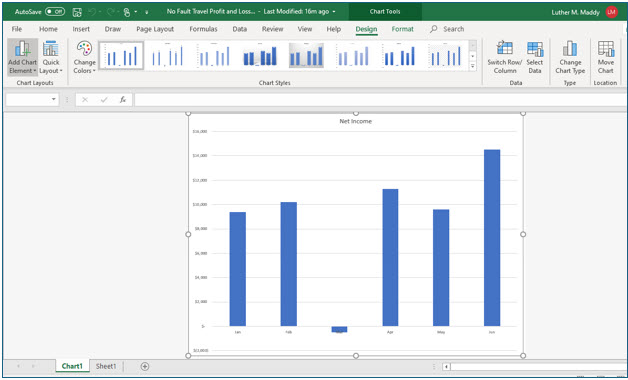Switch to the Sheet1 tab
Image resolution: width=628 pixels, height=380 pixels.
click(106, 366)
